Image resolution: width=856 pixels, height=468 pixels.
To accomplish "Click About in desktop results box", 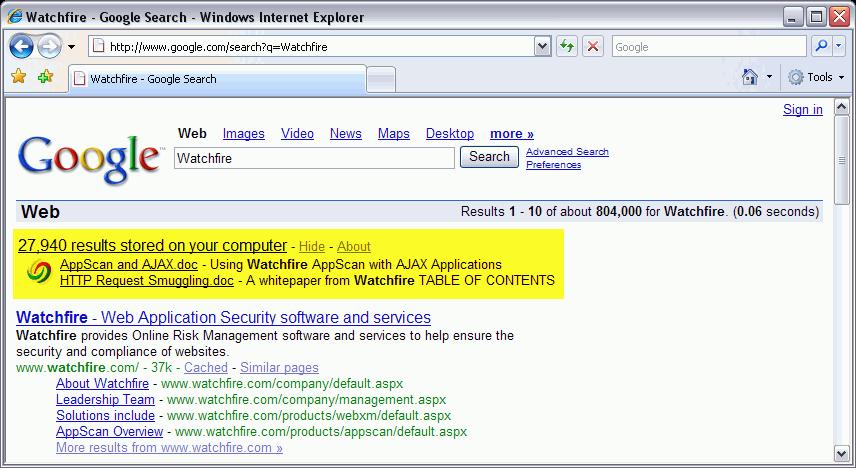I will (x=354, y=247).
